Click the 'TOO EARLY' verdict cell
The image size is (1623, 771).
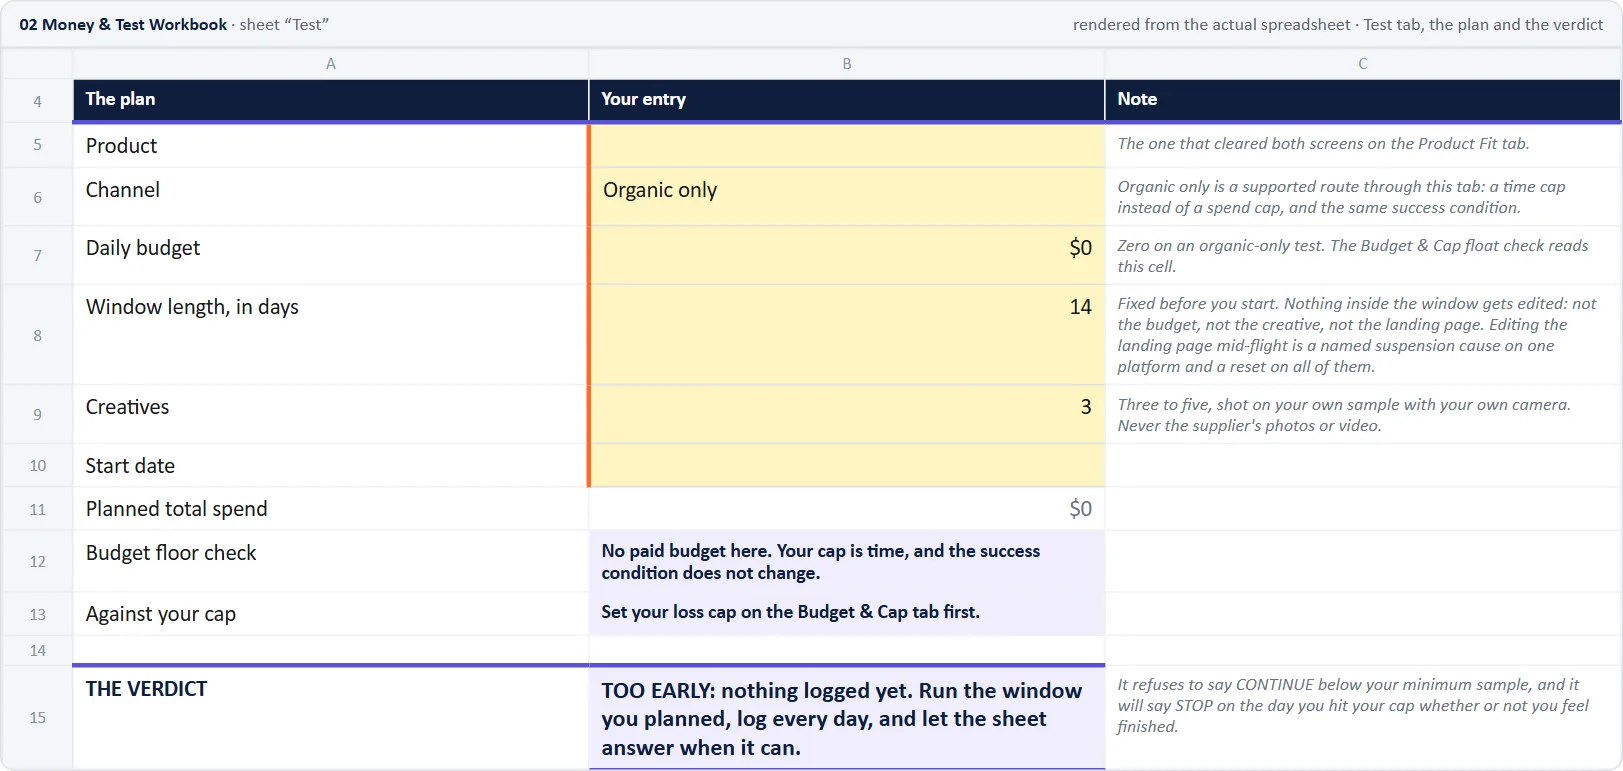pos(847,717)
